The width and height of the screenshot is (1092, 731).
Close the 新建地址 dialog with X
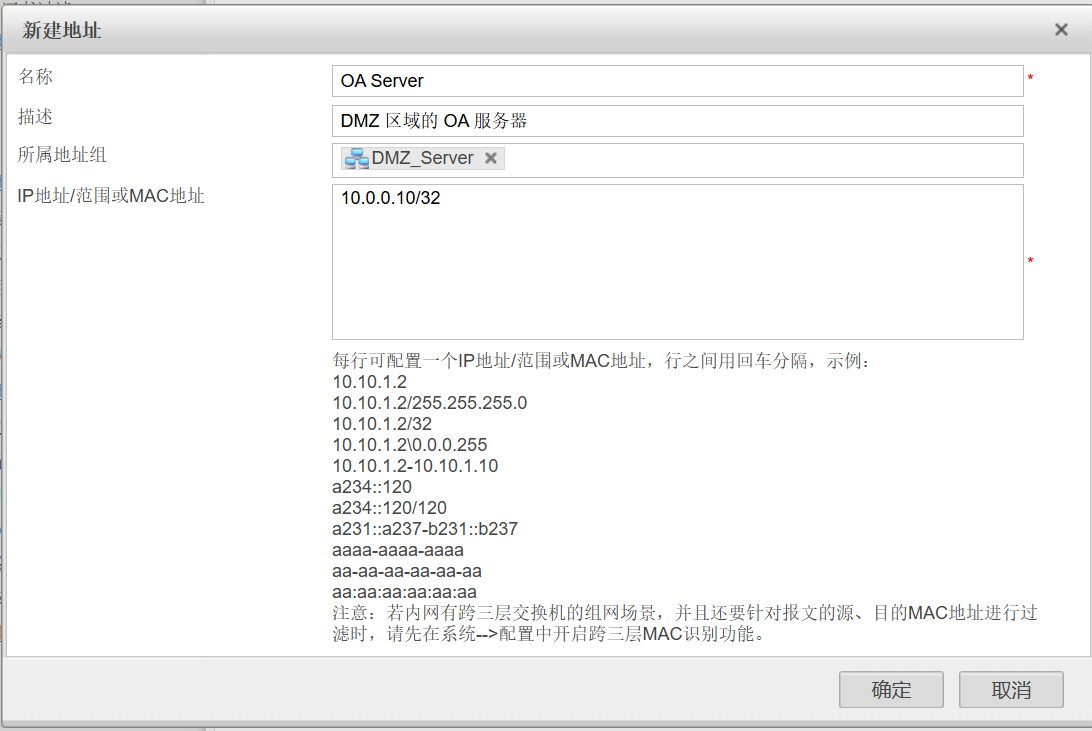(1061, 29)
